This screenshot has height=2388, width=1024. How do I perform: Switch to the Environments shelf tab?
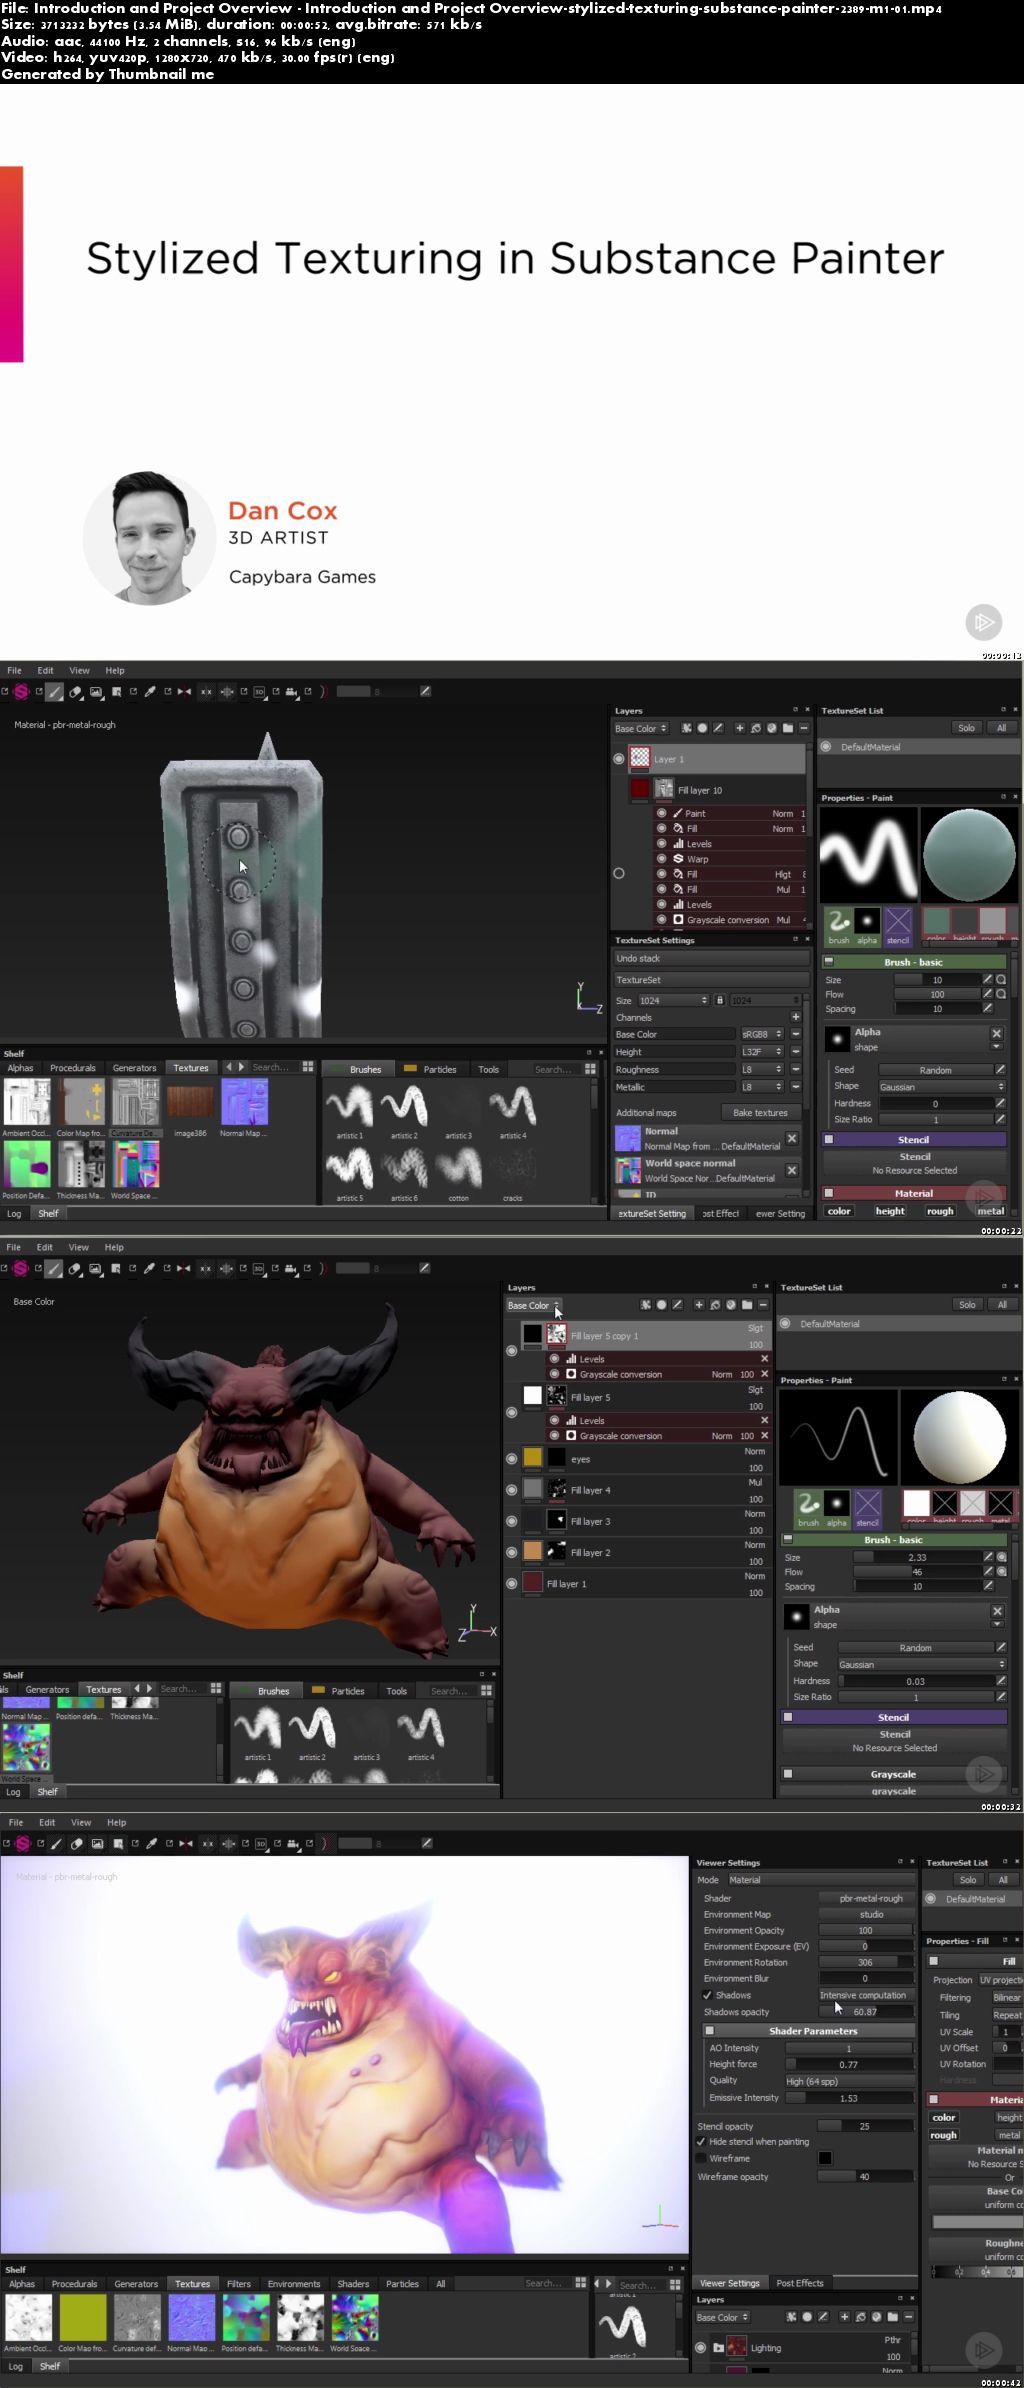(294, 2284)
